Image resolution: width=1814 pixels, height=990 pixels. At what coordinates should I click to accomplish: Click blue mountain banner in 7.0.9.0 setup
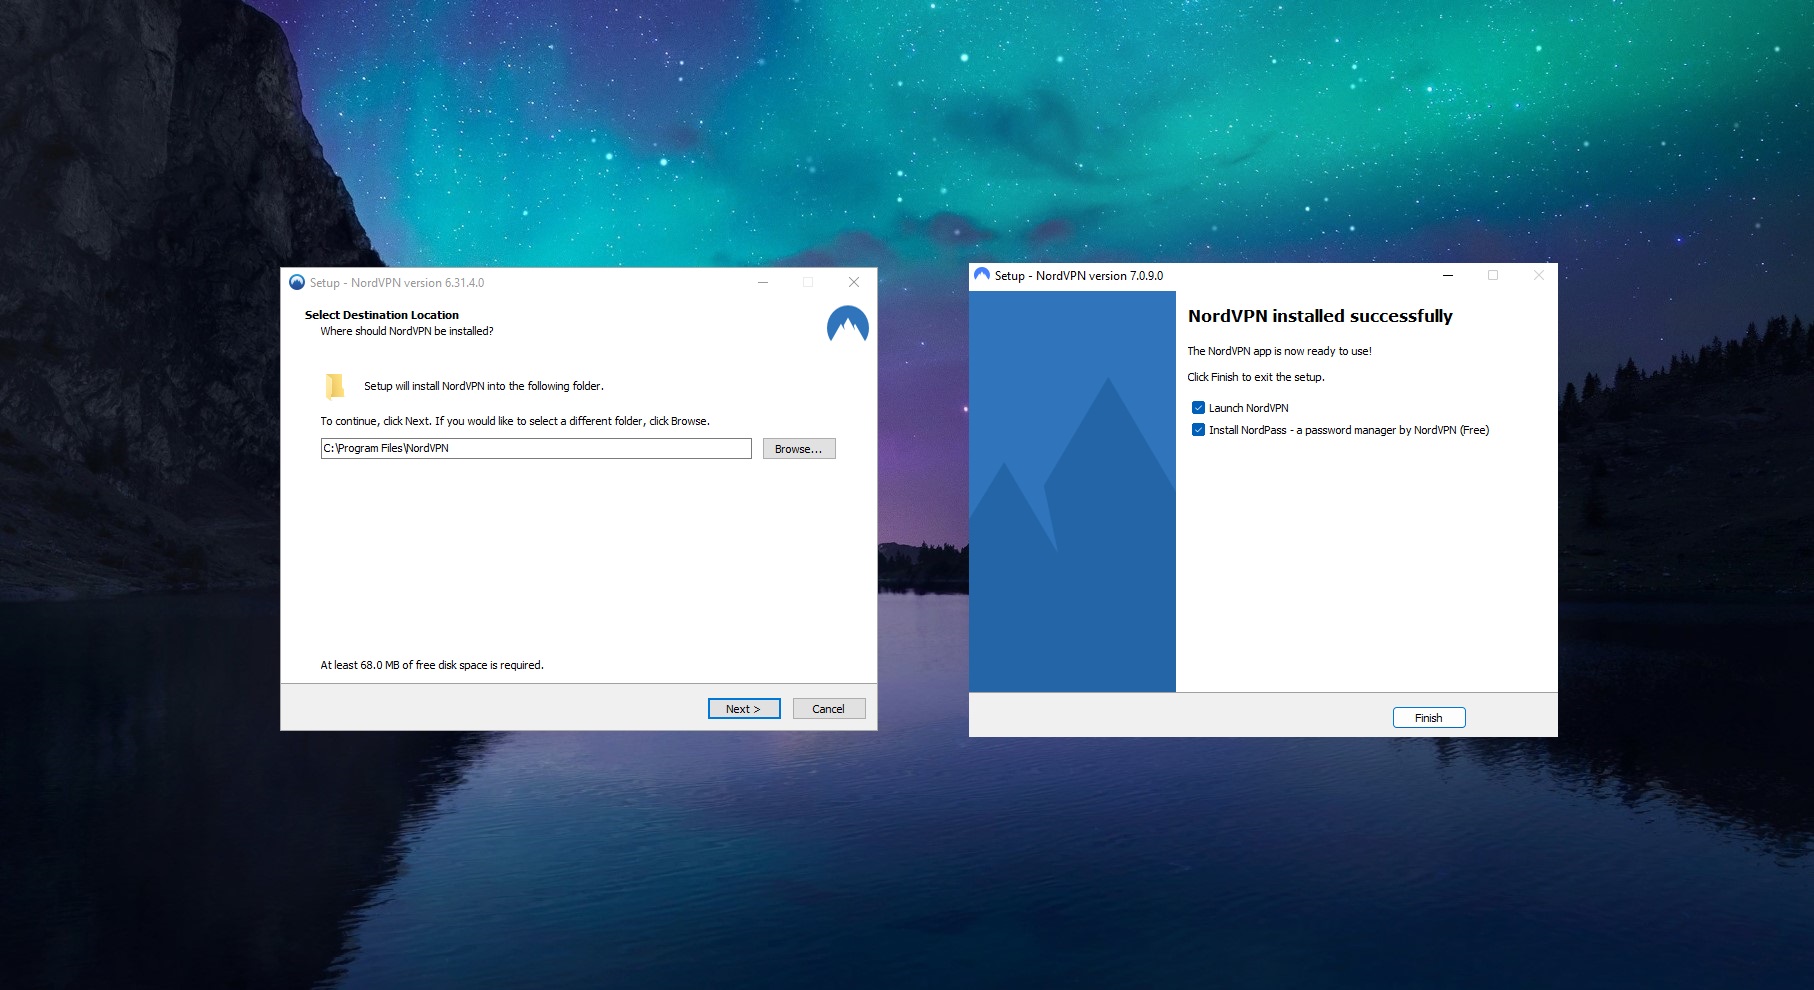click(1072, 491)
